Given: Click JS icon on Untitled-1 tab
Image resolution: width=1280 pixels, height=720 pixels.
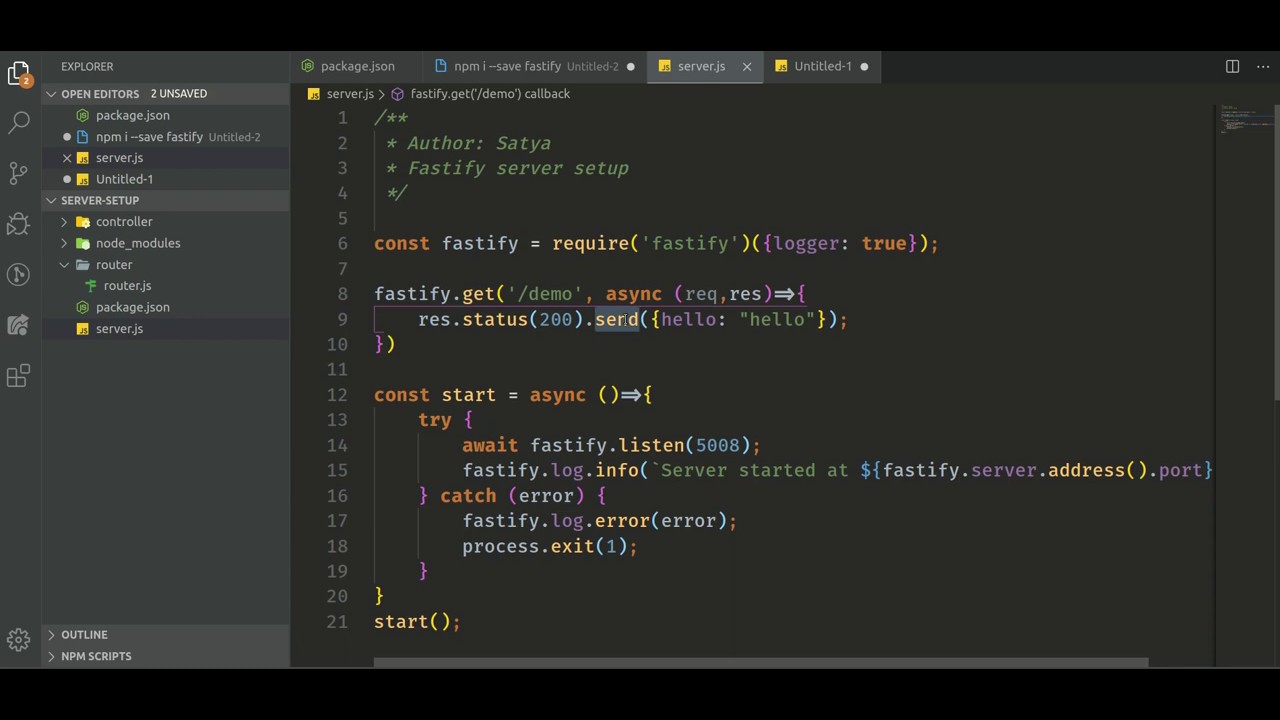Looking at the screenshot, I should 782,66.
